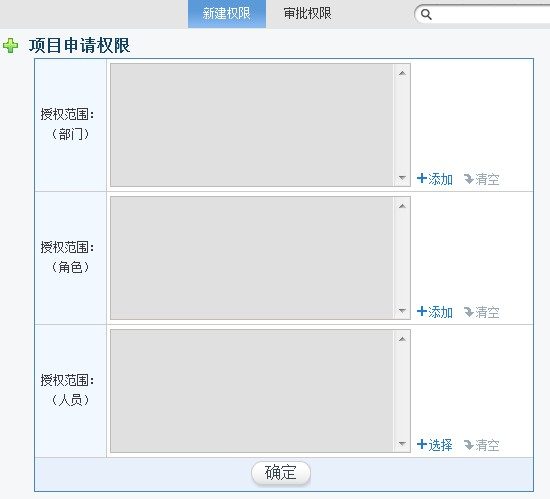Click 清空 link in the 人员 row
Image resolution: width=550 pixels, height=499 pixels.
[x=482, y=445]
